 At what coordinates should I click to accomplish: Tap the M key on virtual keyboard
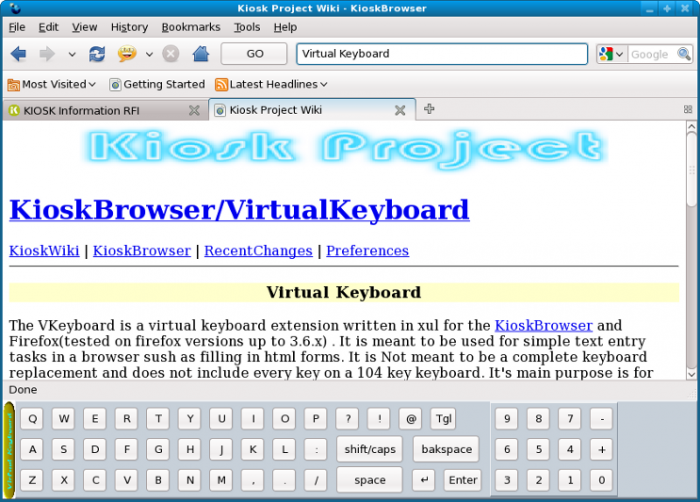[221, 480]
